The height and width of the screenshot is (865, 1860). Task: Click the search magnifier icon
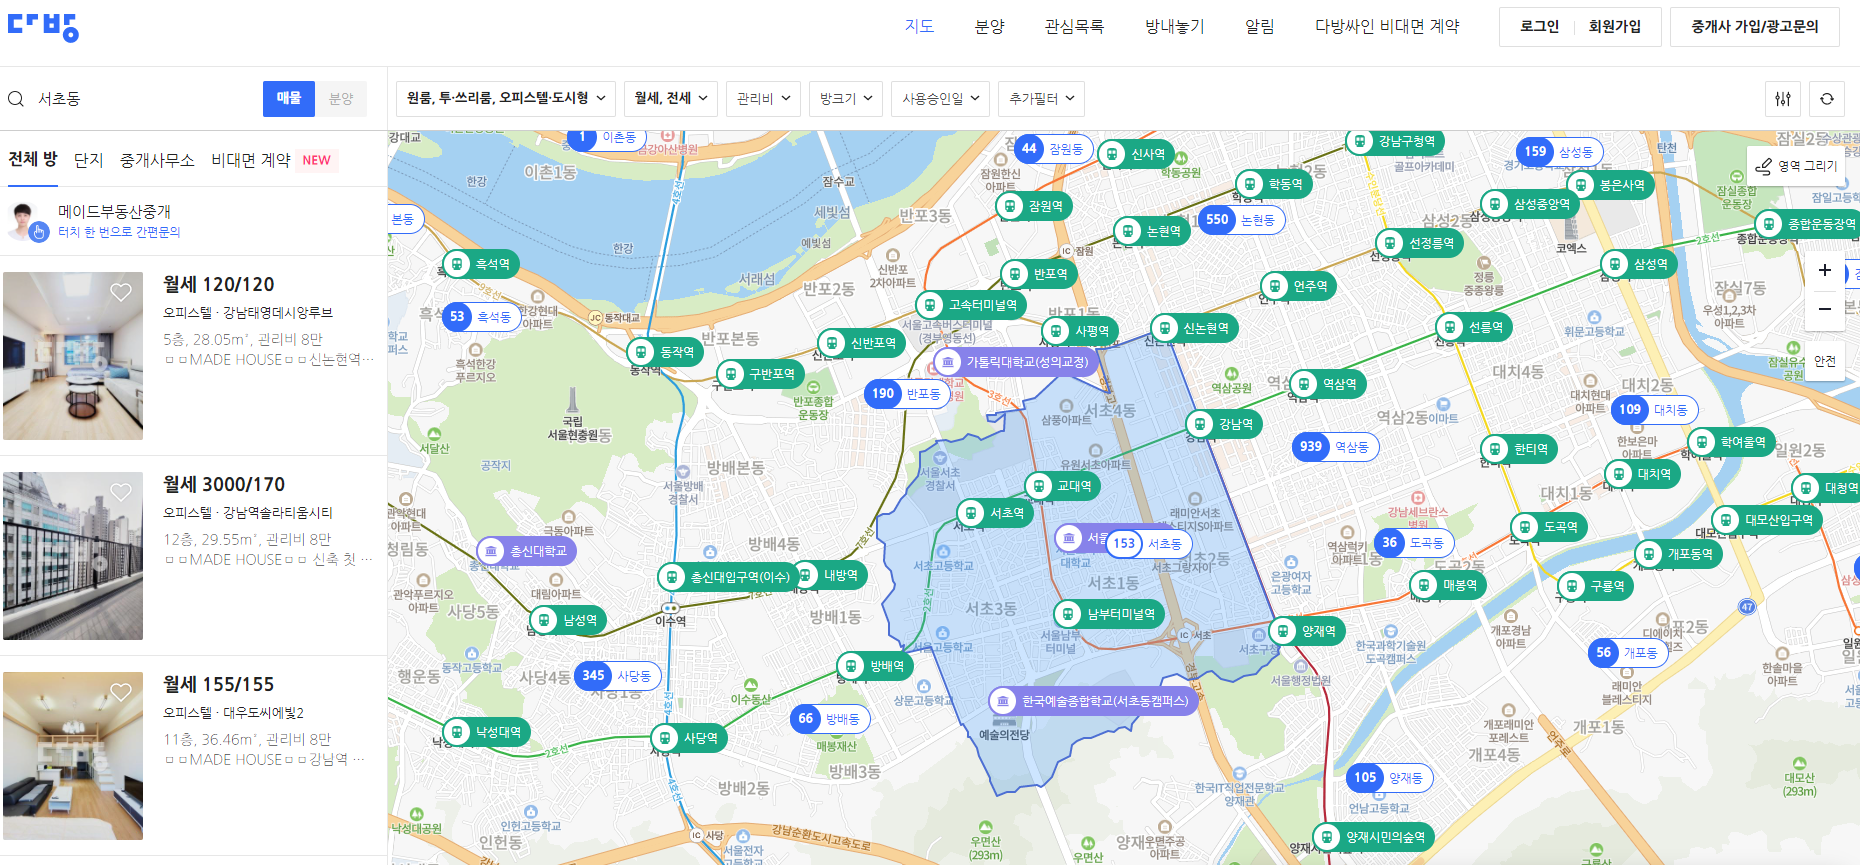[x=16, y=99]
